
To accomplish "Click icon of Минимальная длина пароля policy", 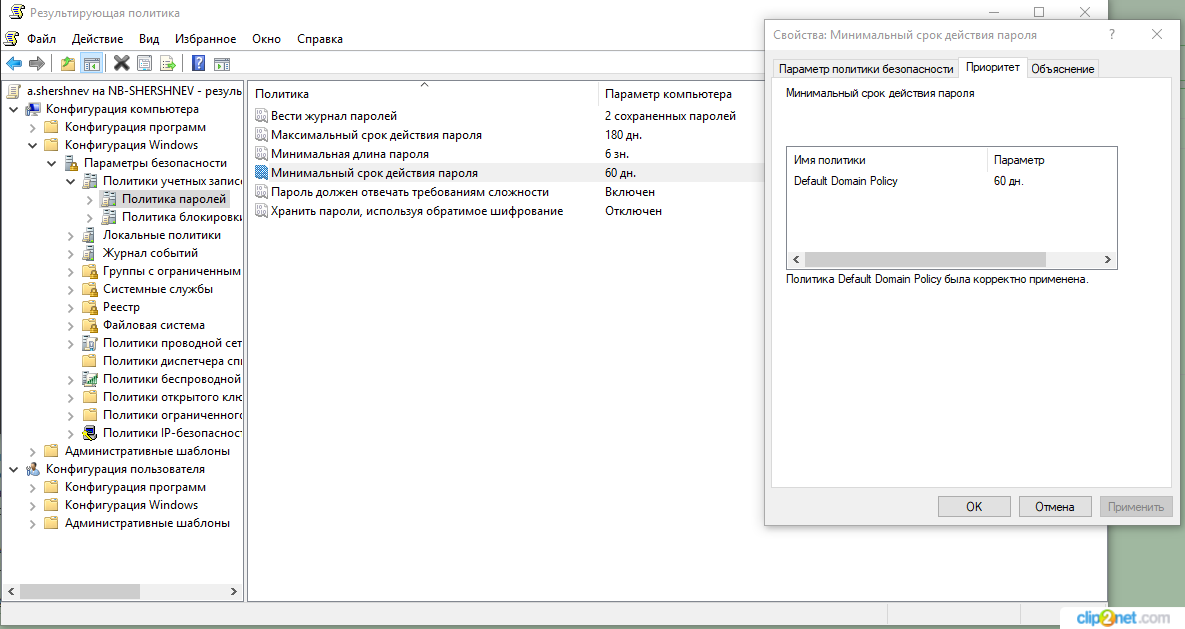I will coord(261,153).
